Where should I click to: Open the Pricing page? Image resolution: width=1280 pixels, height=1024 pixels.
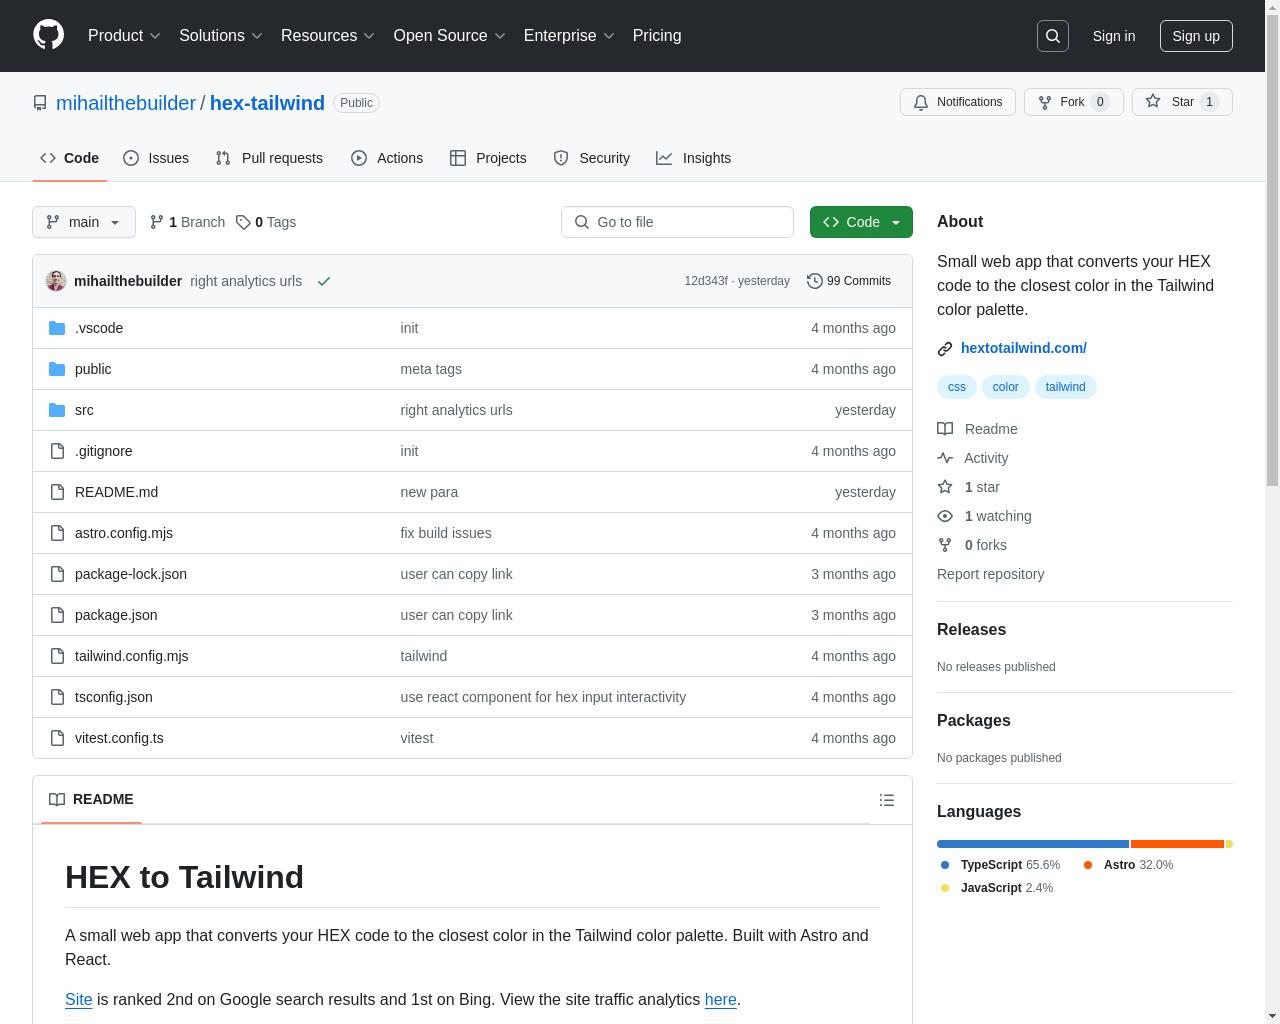tap(657, 36)
